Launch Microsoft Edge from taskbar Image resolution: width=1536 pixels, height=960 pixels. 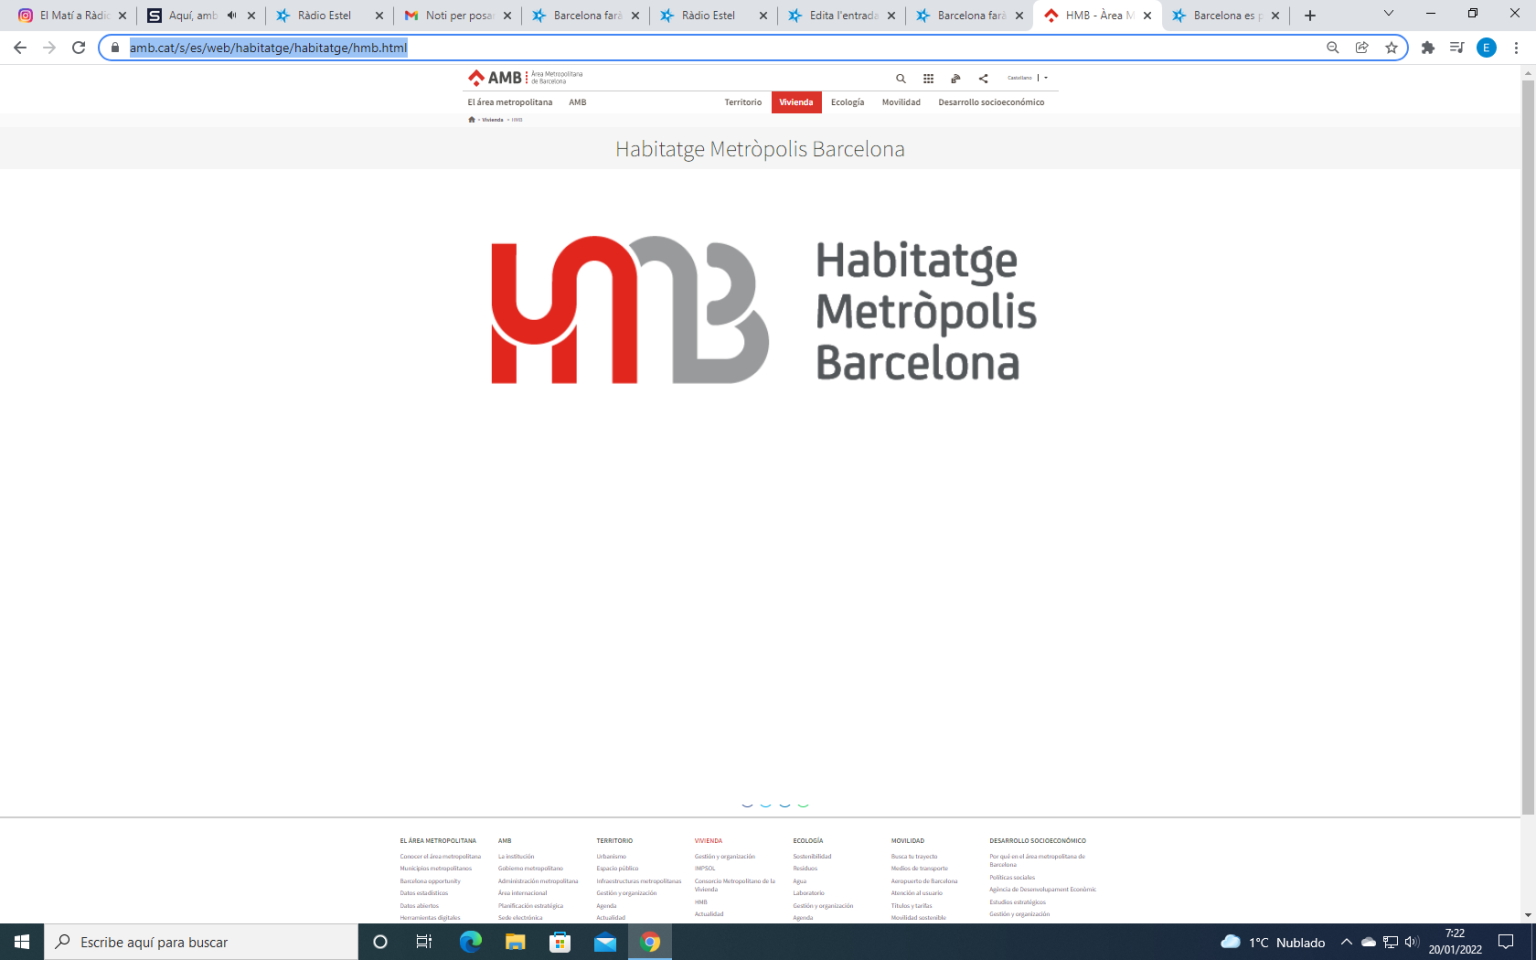470,942
